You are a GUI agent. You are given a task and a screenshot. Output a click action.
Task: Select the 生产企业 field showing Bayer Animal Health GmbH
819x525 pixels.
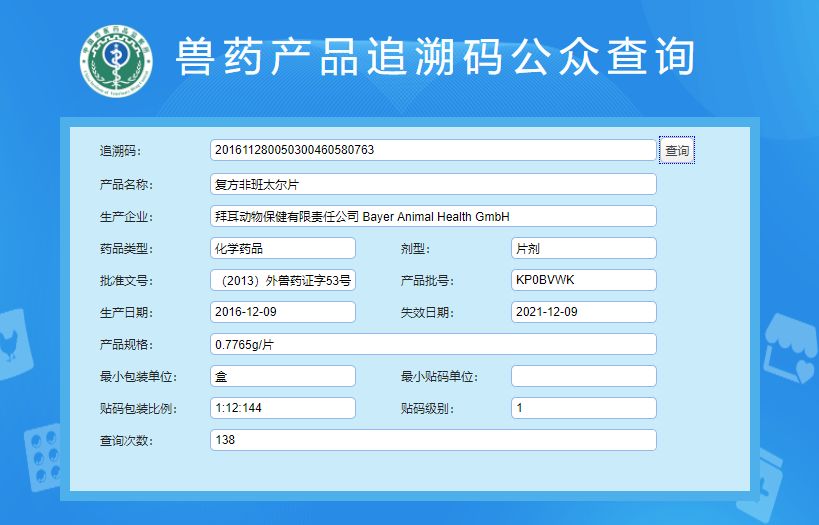pyautogui.click(x=433, y=216)
